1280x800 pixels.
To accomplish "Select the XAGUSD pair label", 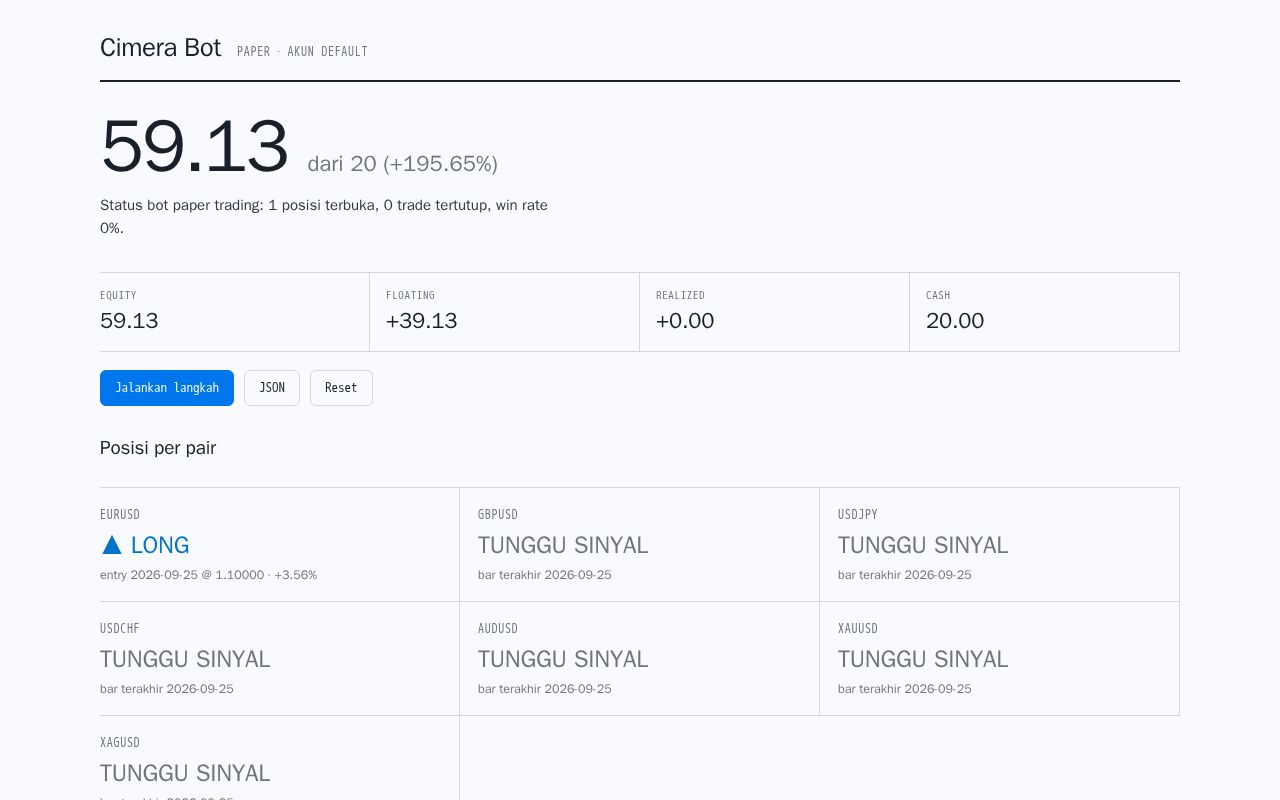I will point(120,742).
